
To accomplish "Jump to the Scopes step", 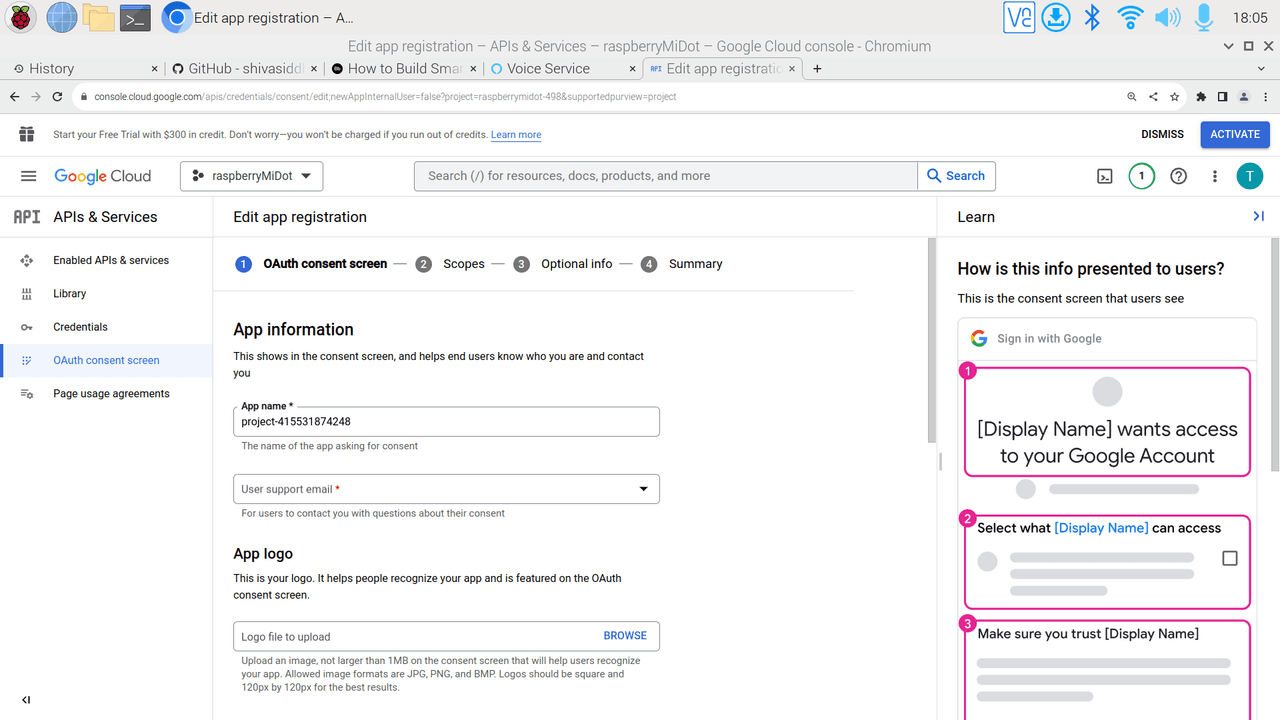I will (x=451, y=264).
